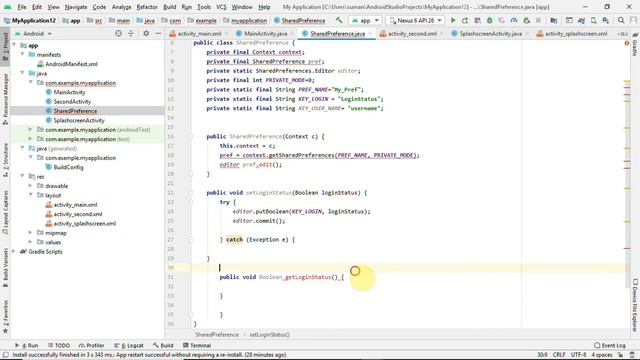The image size is (640, 360).
Task: Toggle the Gradle panel on right edge
Action: pos(635,45)
